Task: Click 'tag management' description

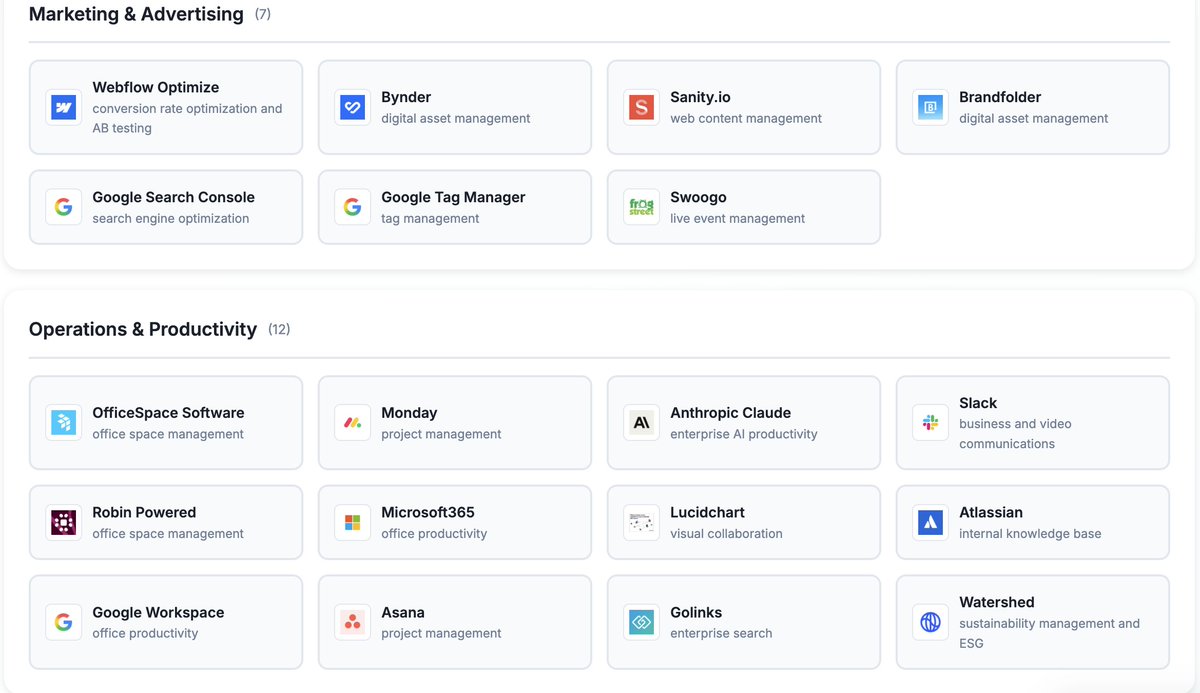Action: pyautogui.click(x=430, y=218)
